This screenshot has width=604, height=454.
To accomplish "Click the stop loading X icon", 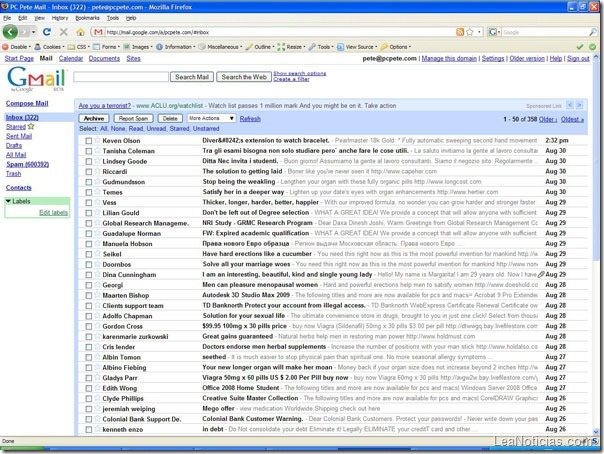I will 64,32.
